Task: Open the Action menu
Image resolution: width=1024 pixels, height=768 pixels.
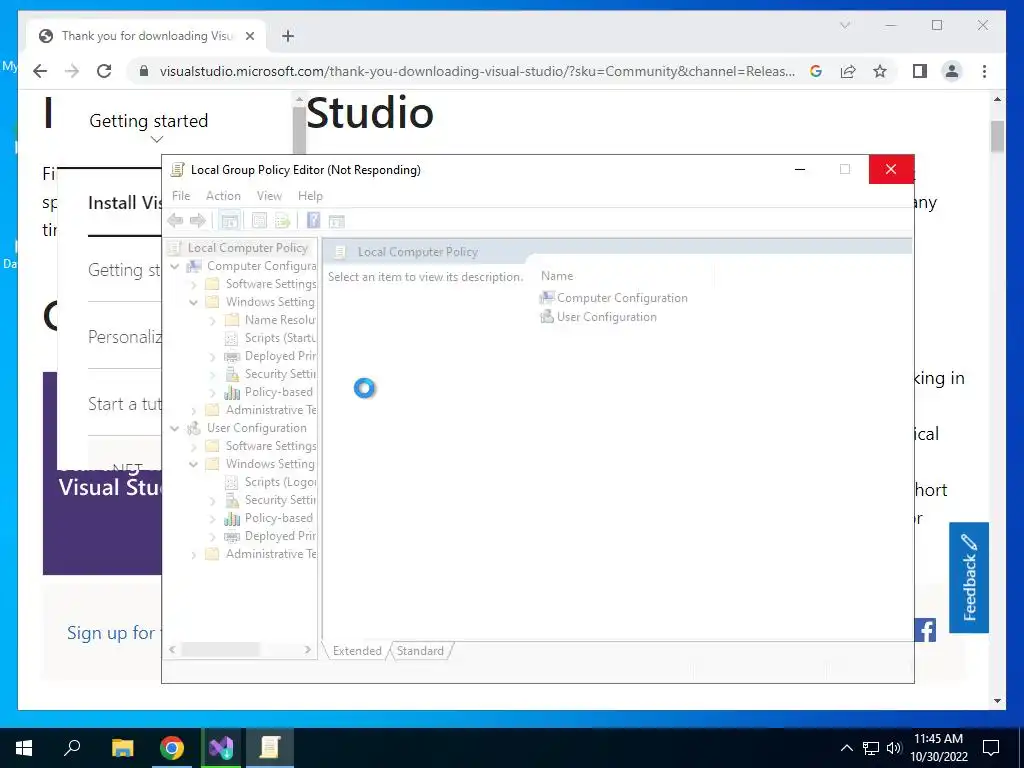Action: tap(223, 195)
